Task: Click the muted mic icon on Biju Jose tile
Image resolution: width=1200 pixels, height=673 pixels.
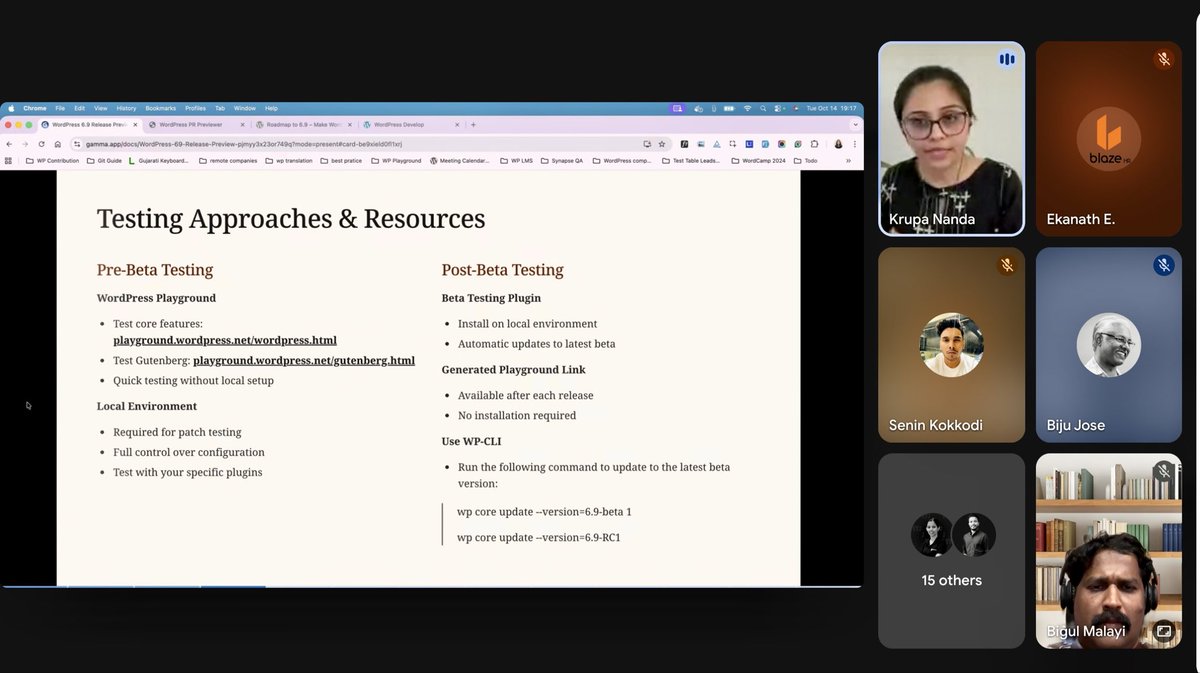Action: point(1163,265)
